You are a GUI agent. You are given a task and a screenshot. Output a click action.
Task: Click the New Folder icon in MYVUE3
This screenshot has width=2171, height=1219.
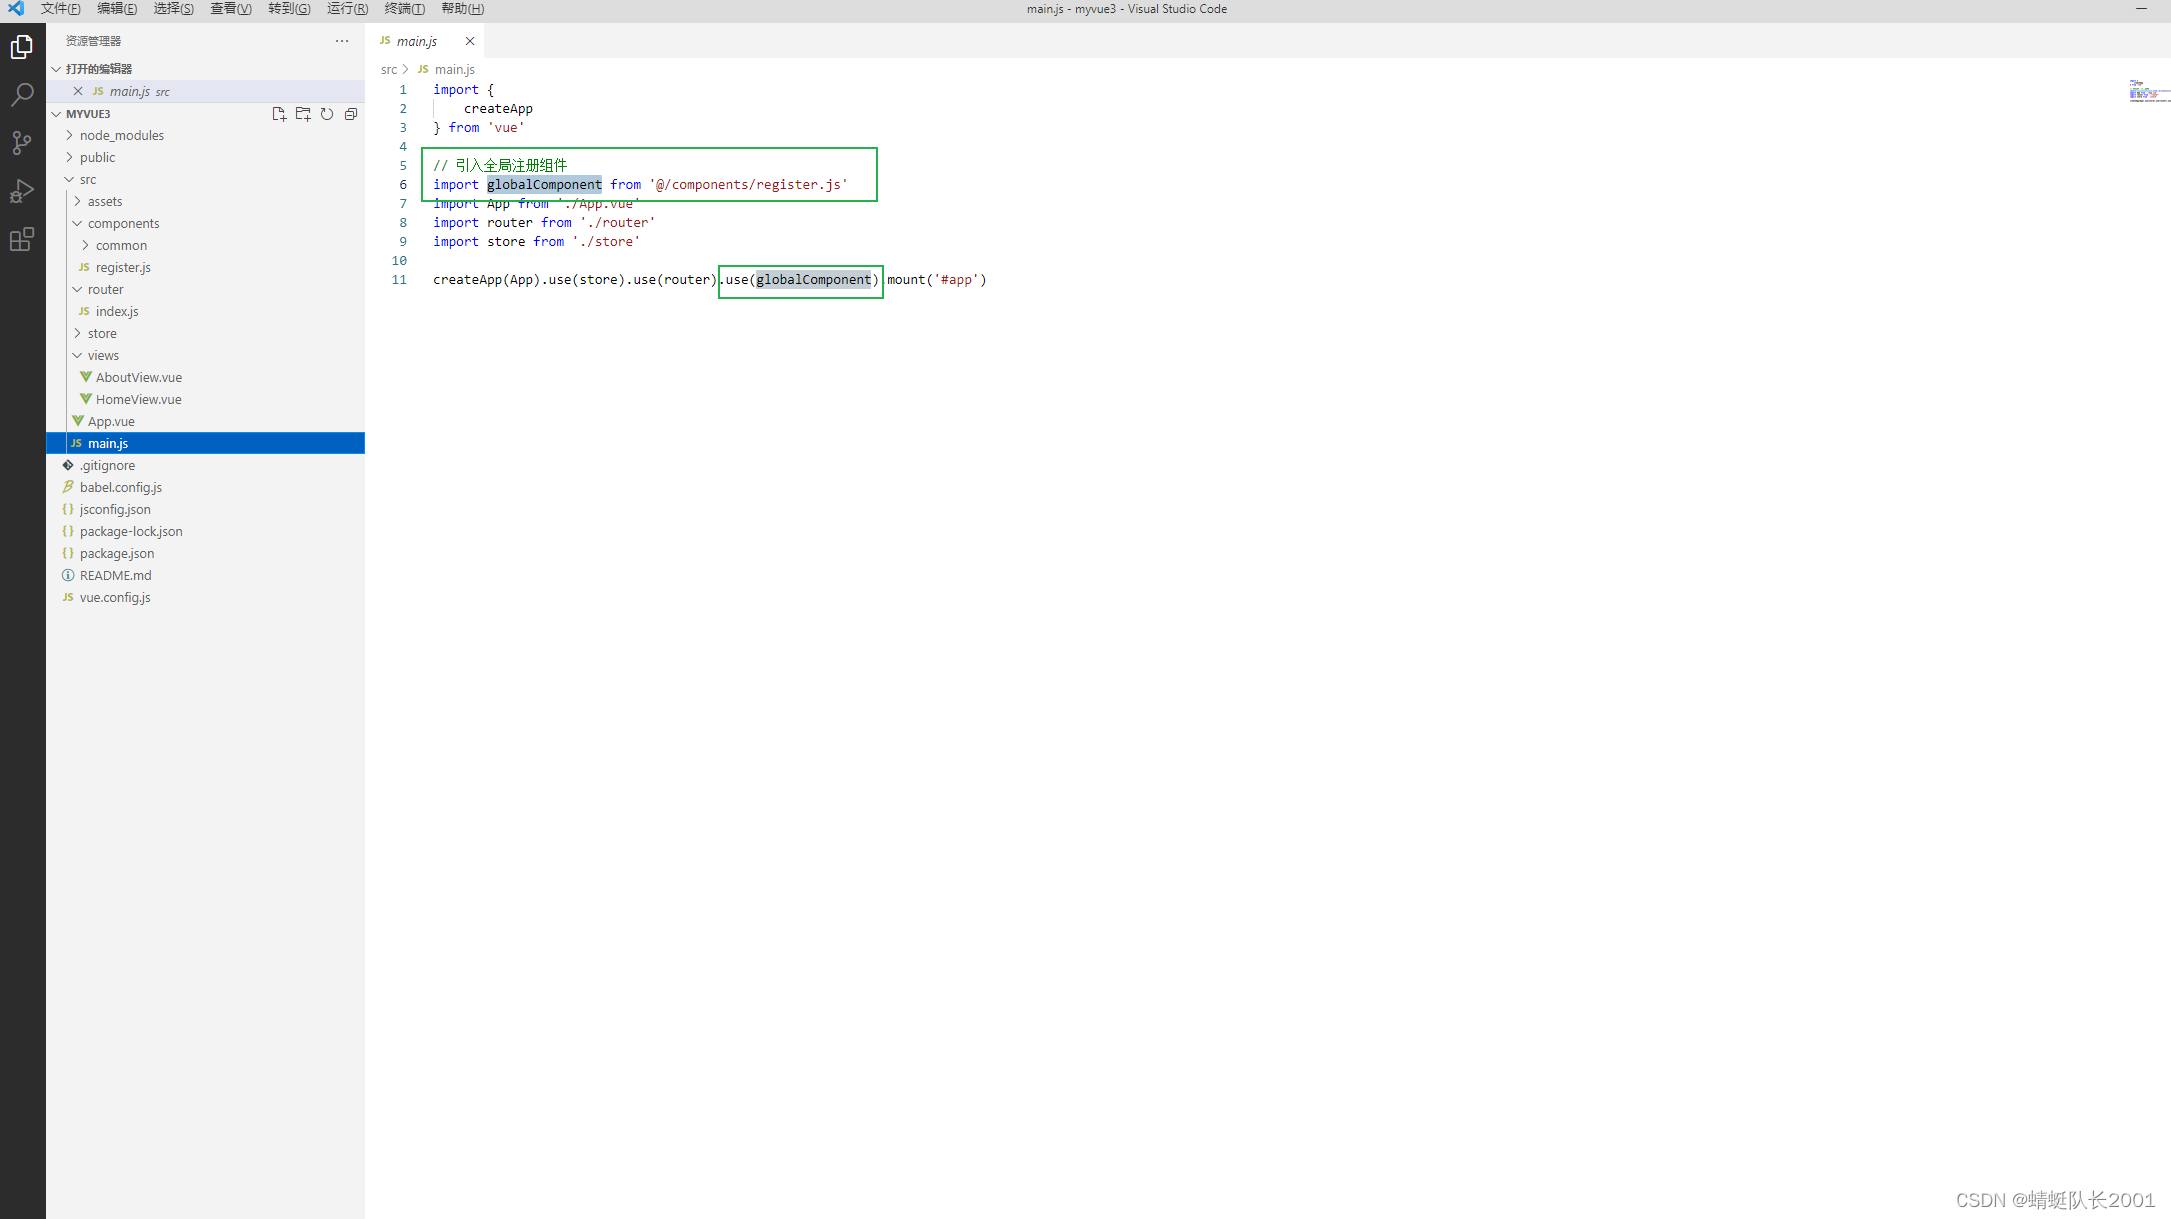pos(303,114)
